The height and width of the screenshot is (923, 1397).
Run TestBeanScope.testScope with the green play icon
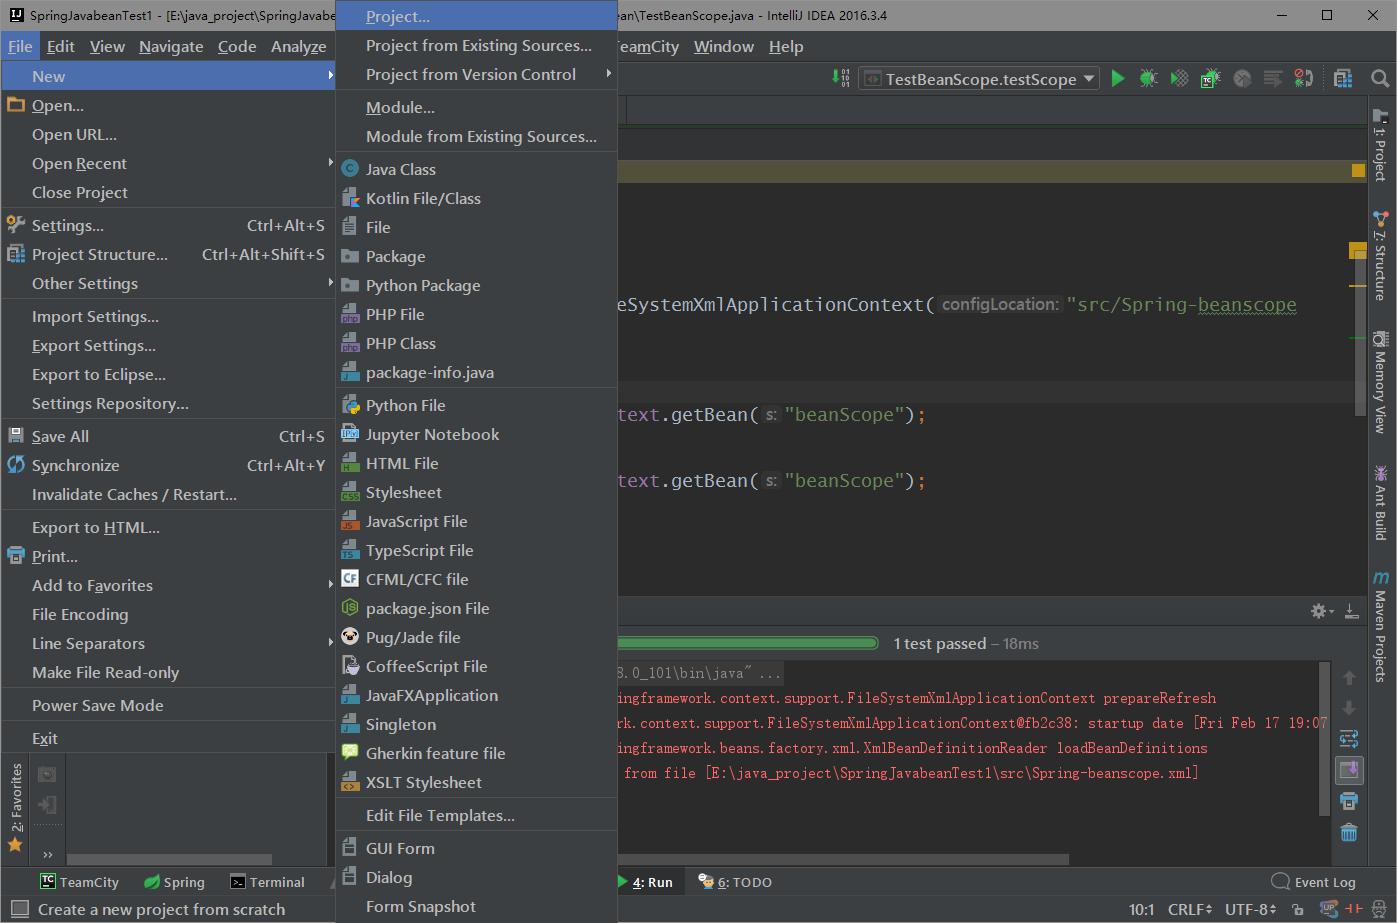[x=1118, y=78]
